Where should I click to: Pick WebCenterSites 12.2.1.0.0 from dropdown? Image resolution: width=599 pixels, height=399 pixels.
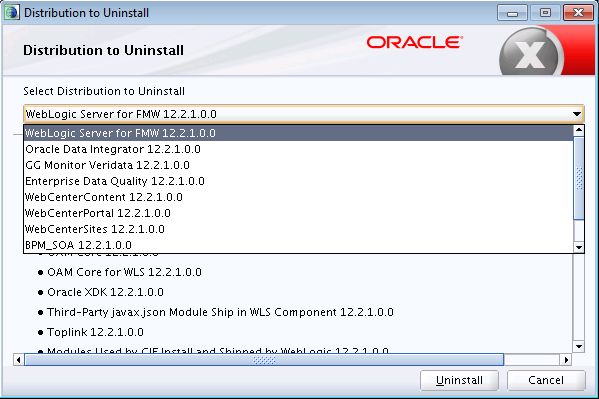pos(298,229)
